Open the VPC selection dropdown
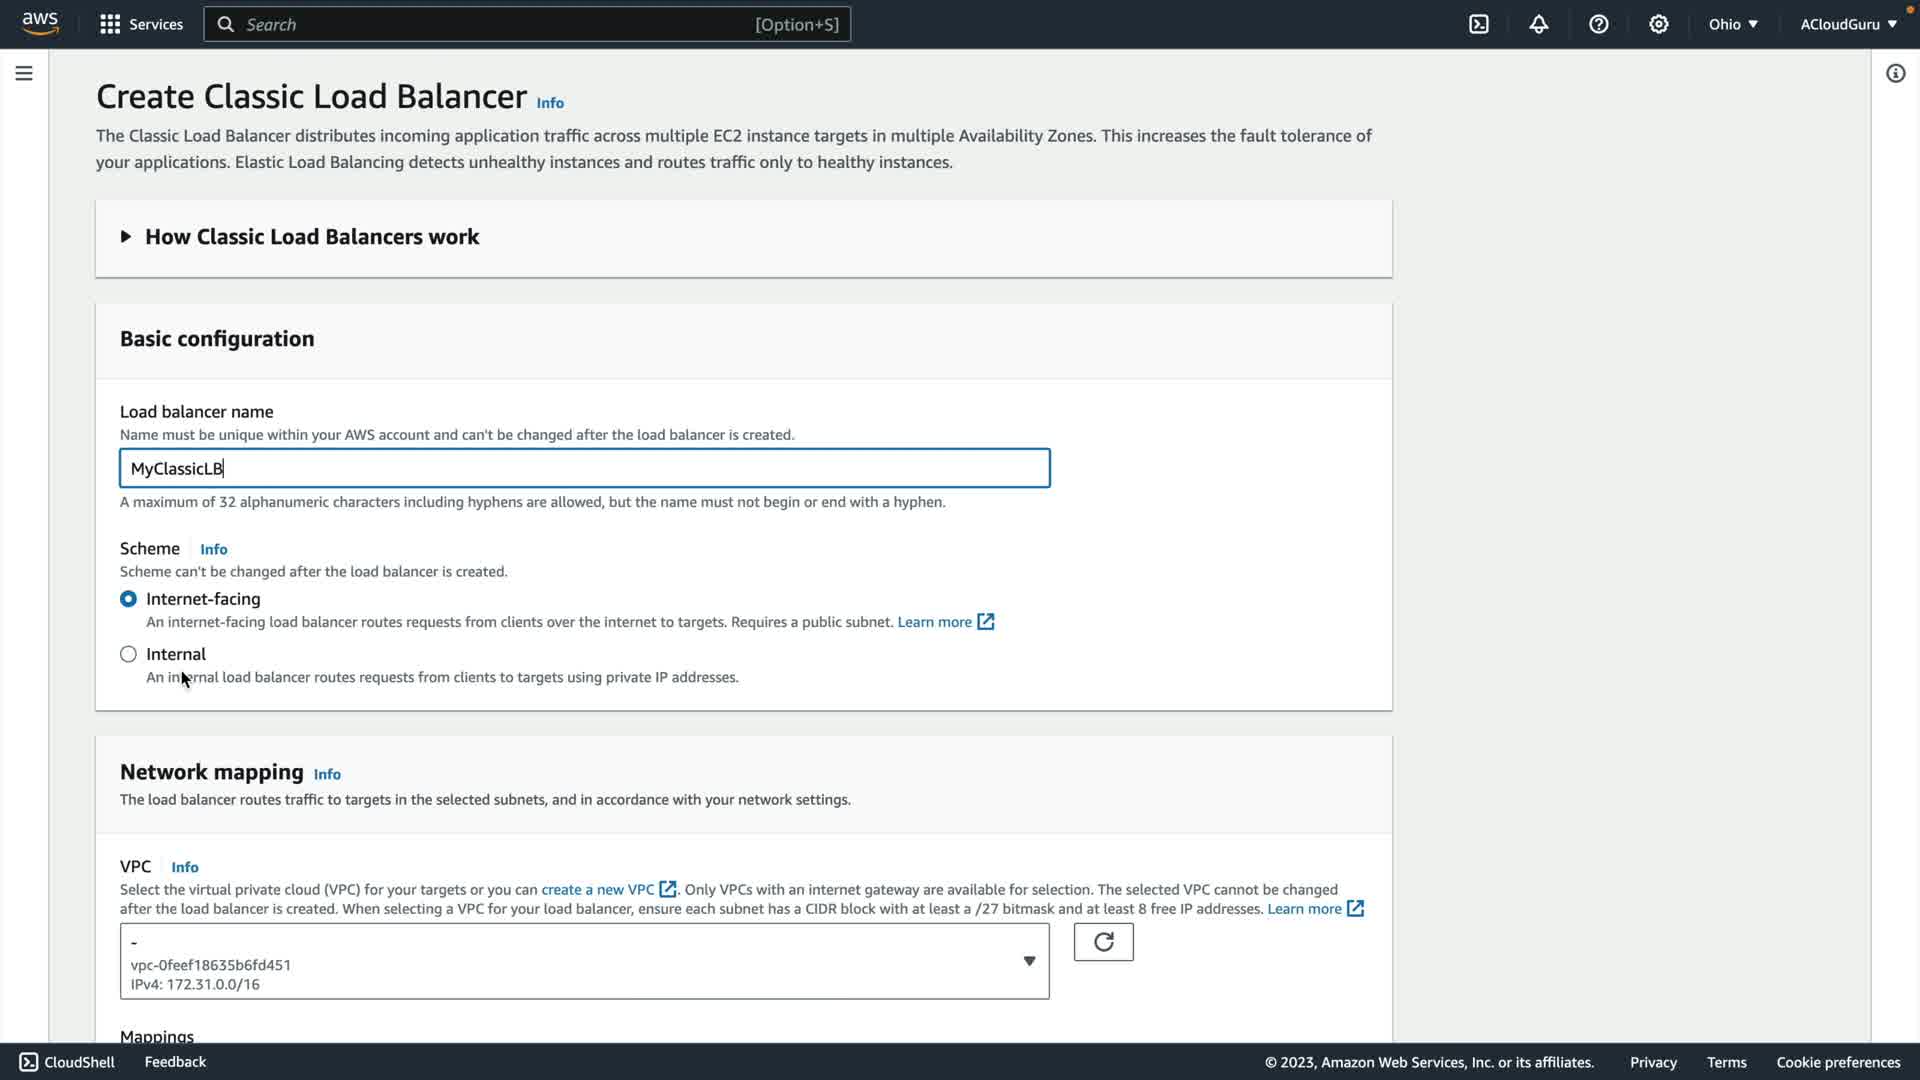The image size is (1920, 1080). coord(584,961)
